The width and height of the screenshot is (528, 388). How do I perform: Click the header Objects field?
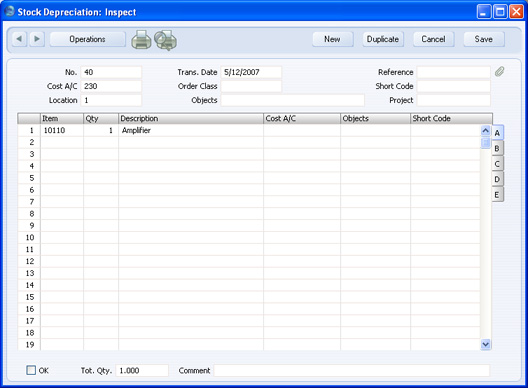pyautogui.click(x=293, y=100)
